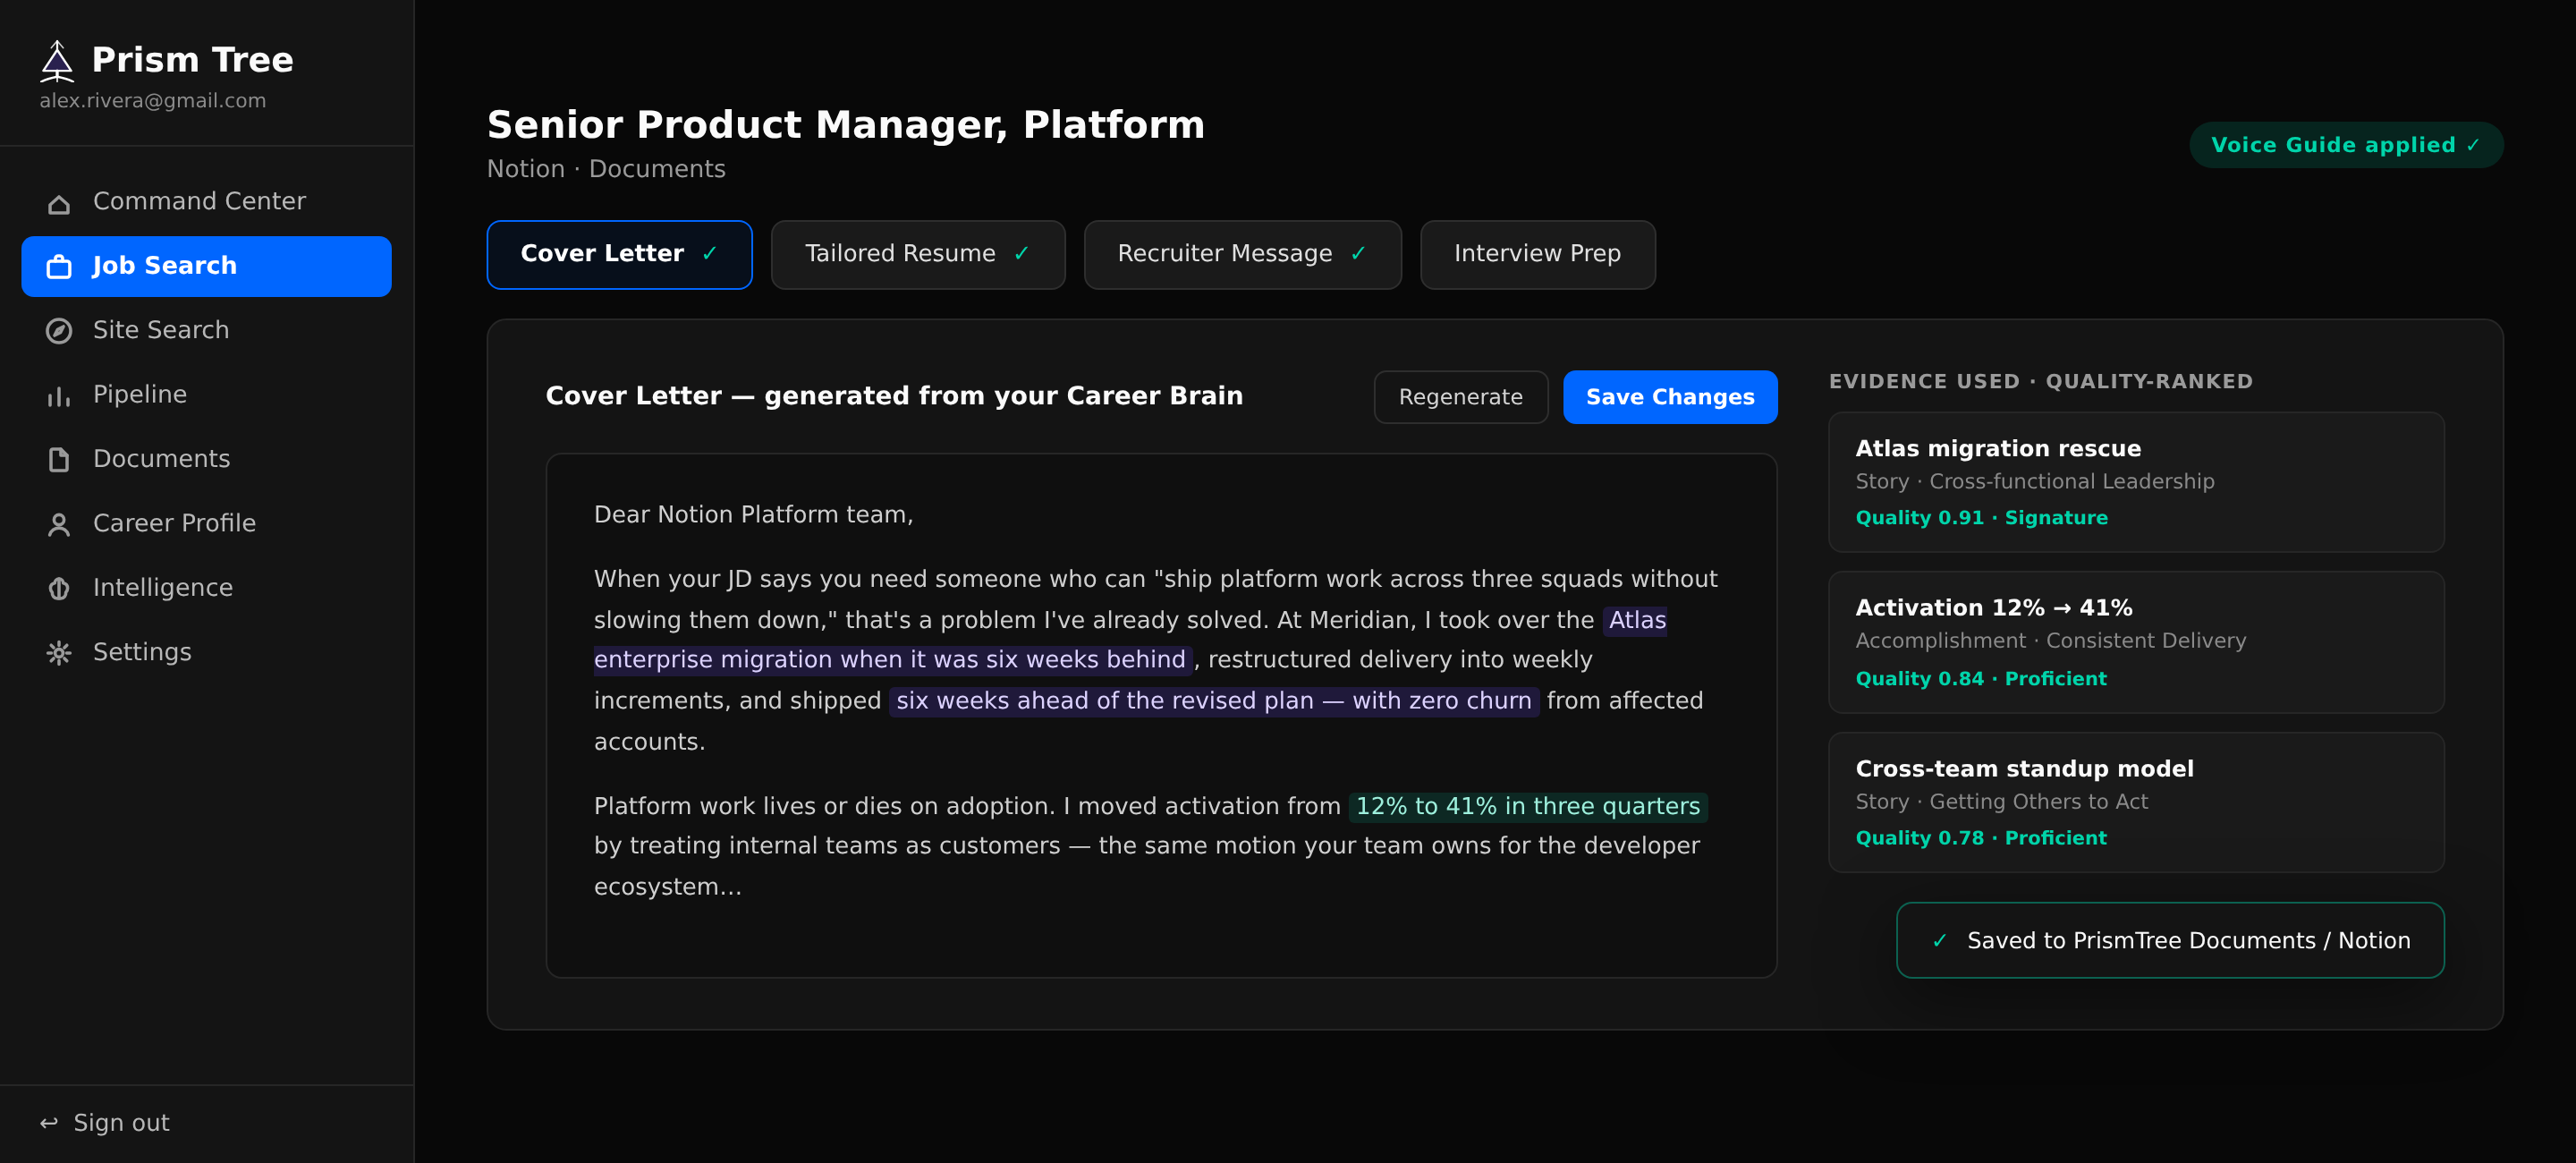Screen dimensions: 2576x1163
Task: Open the Atlas migration rescue evidence card
Action: [2136, 482]
